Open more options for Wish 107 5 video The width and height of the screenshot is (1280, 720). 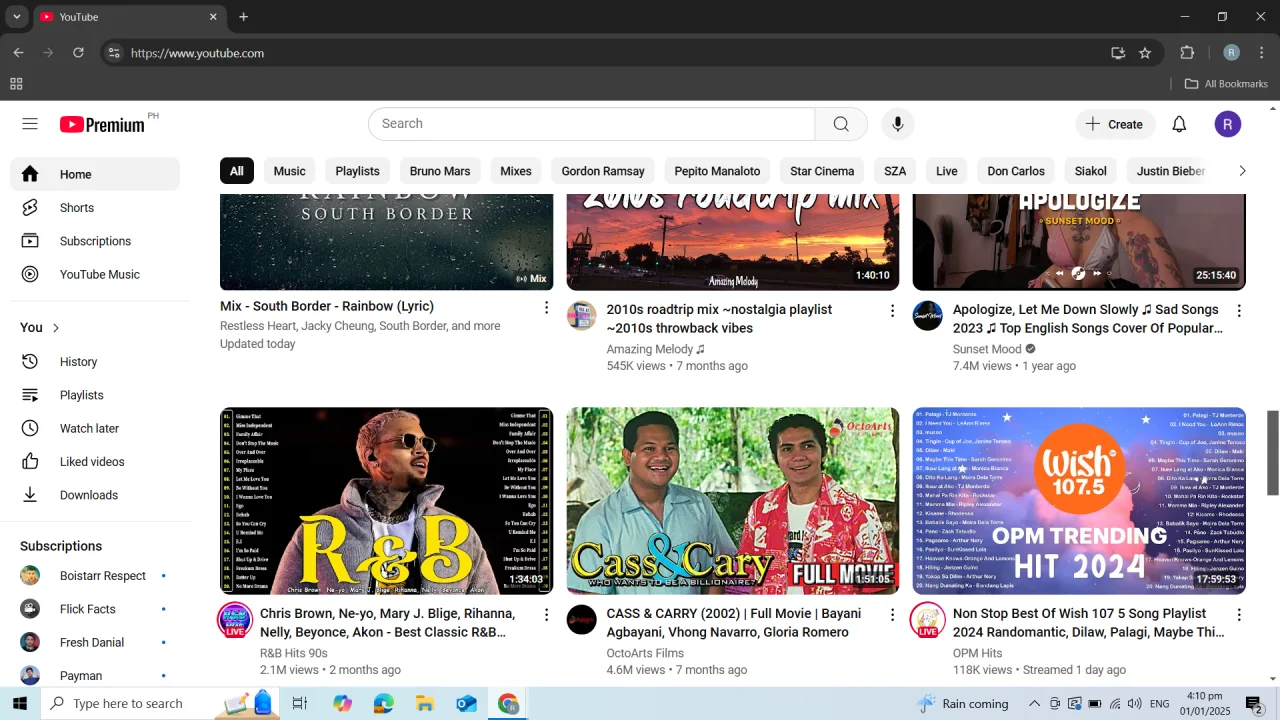(x=1239, y=615)
